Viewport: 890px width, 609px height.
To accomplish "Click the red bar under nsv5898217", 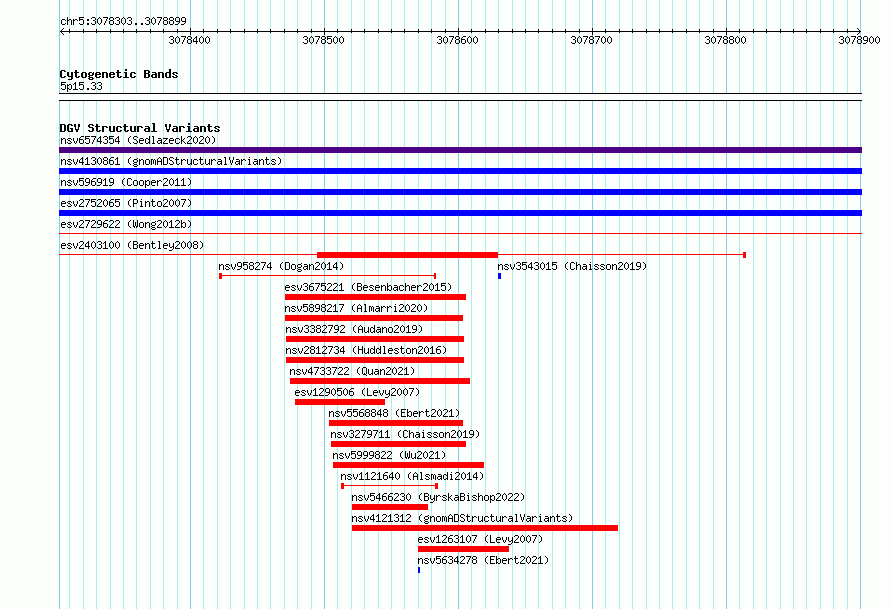I will [x=374, y=318].
